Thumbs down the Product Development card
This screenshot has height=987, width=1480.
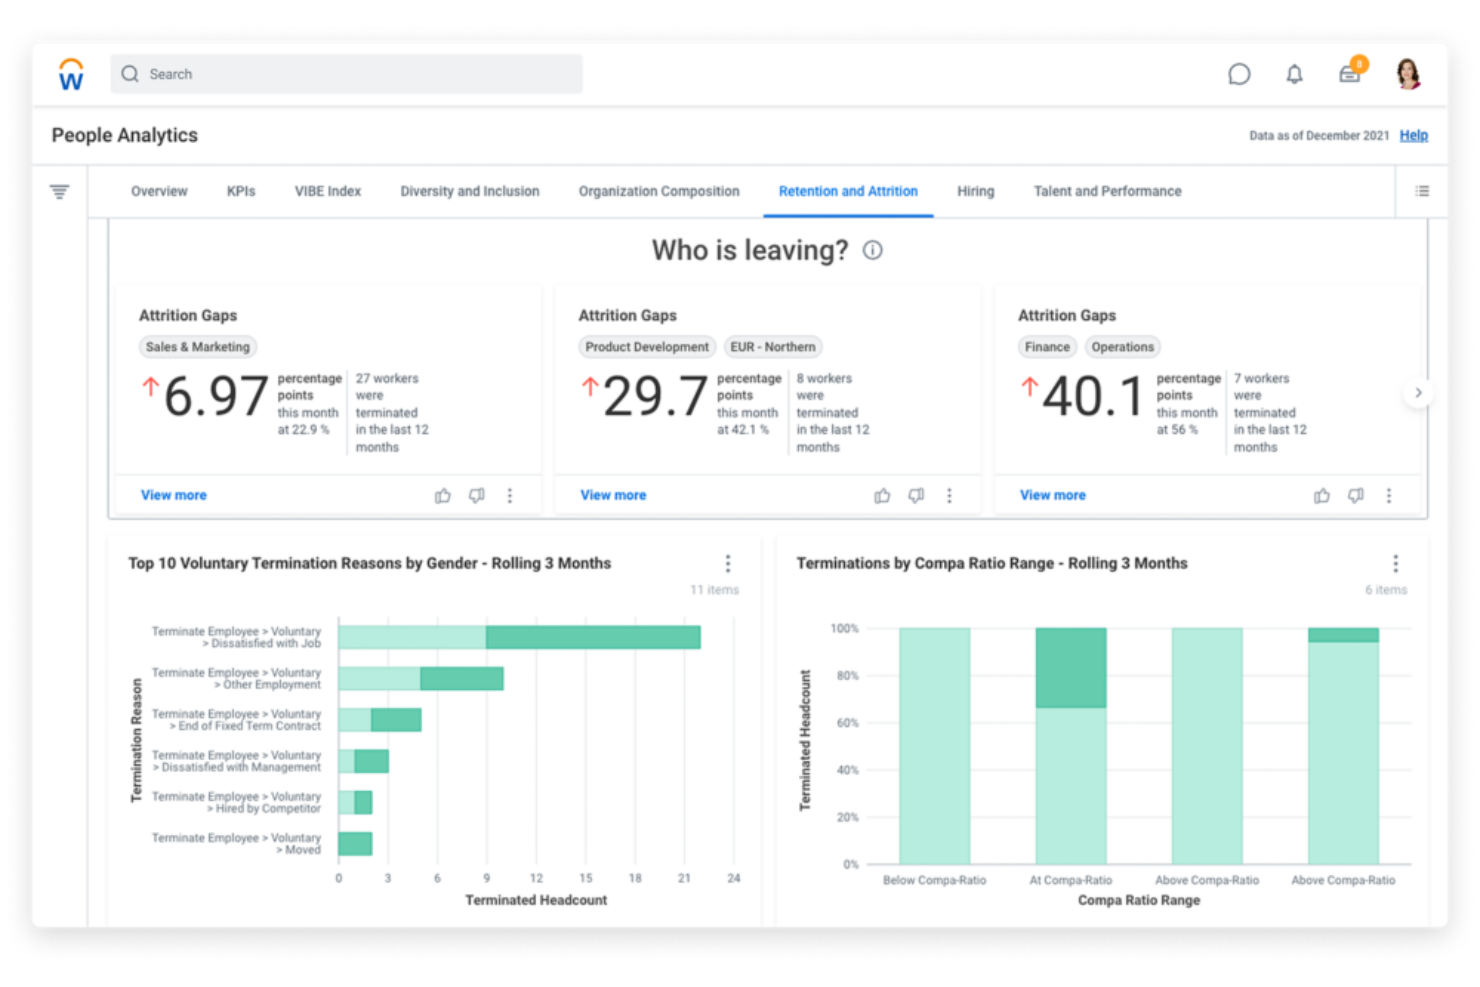point(916,496)
